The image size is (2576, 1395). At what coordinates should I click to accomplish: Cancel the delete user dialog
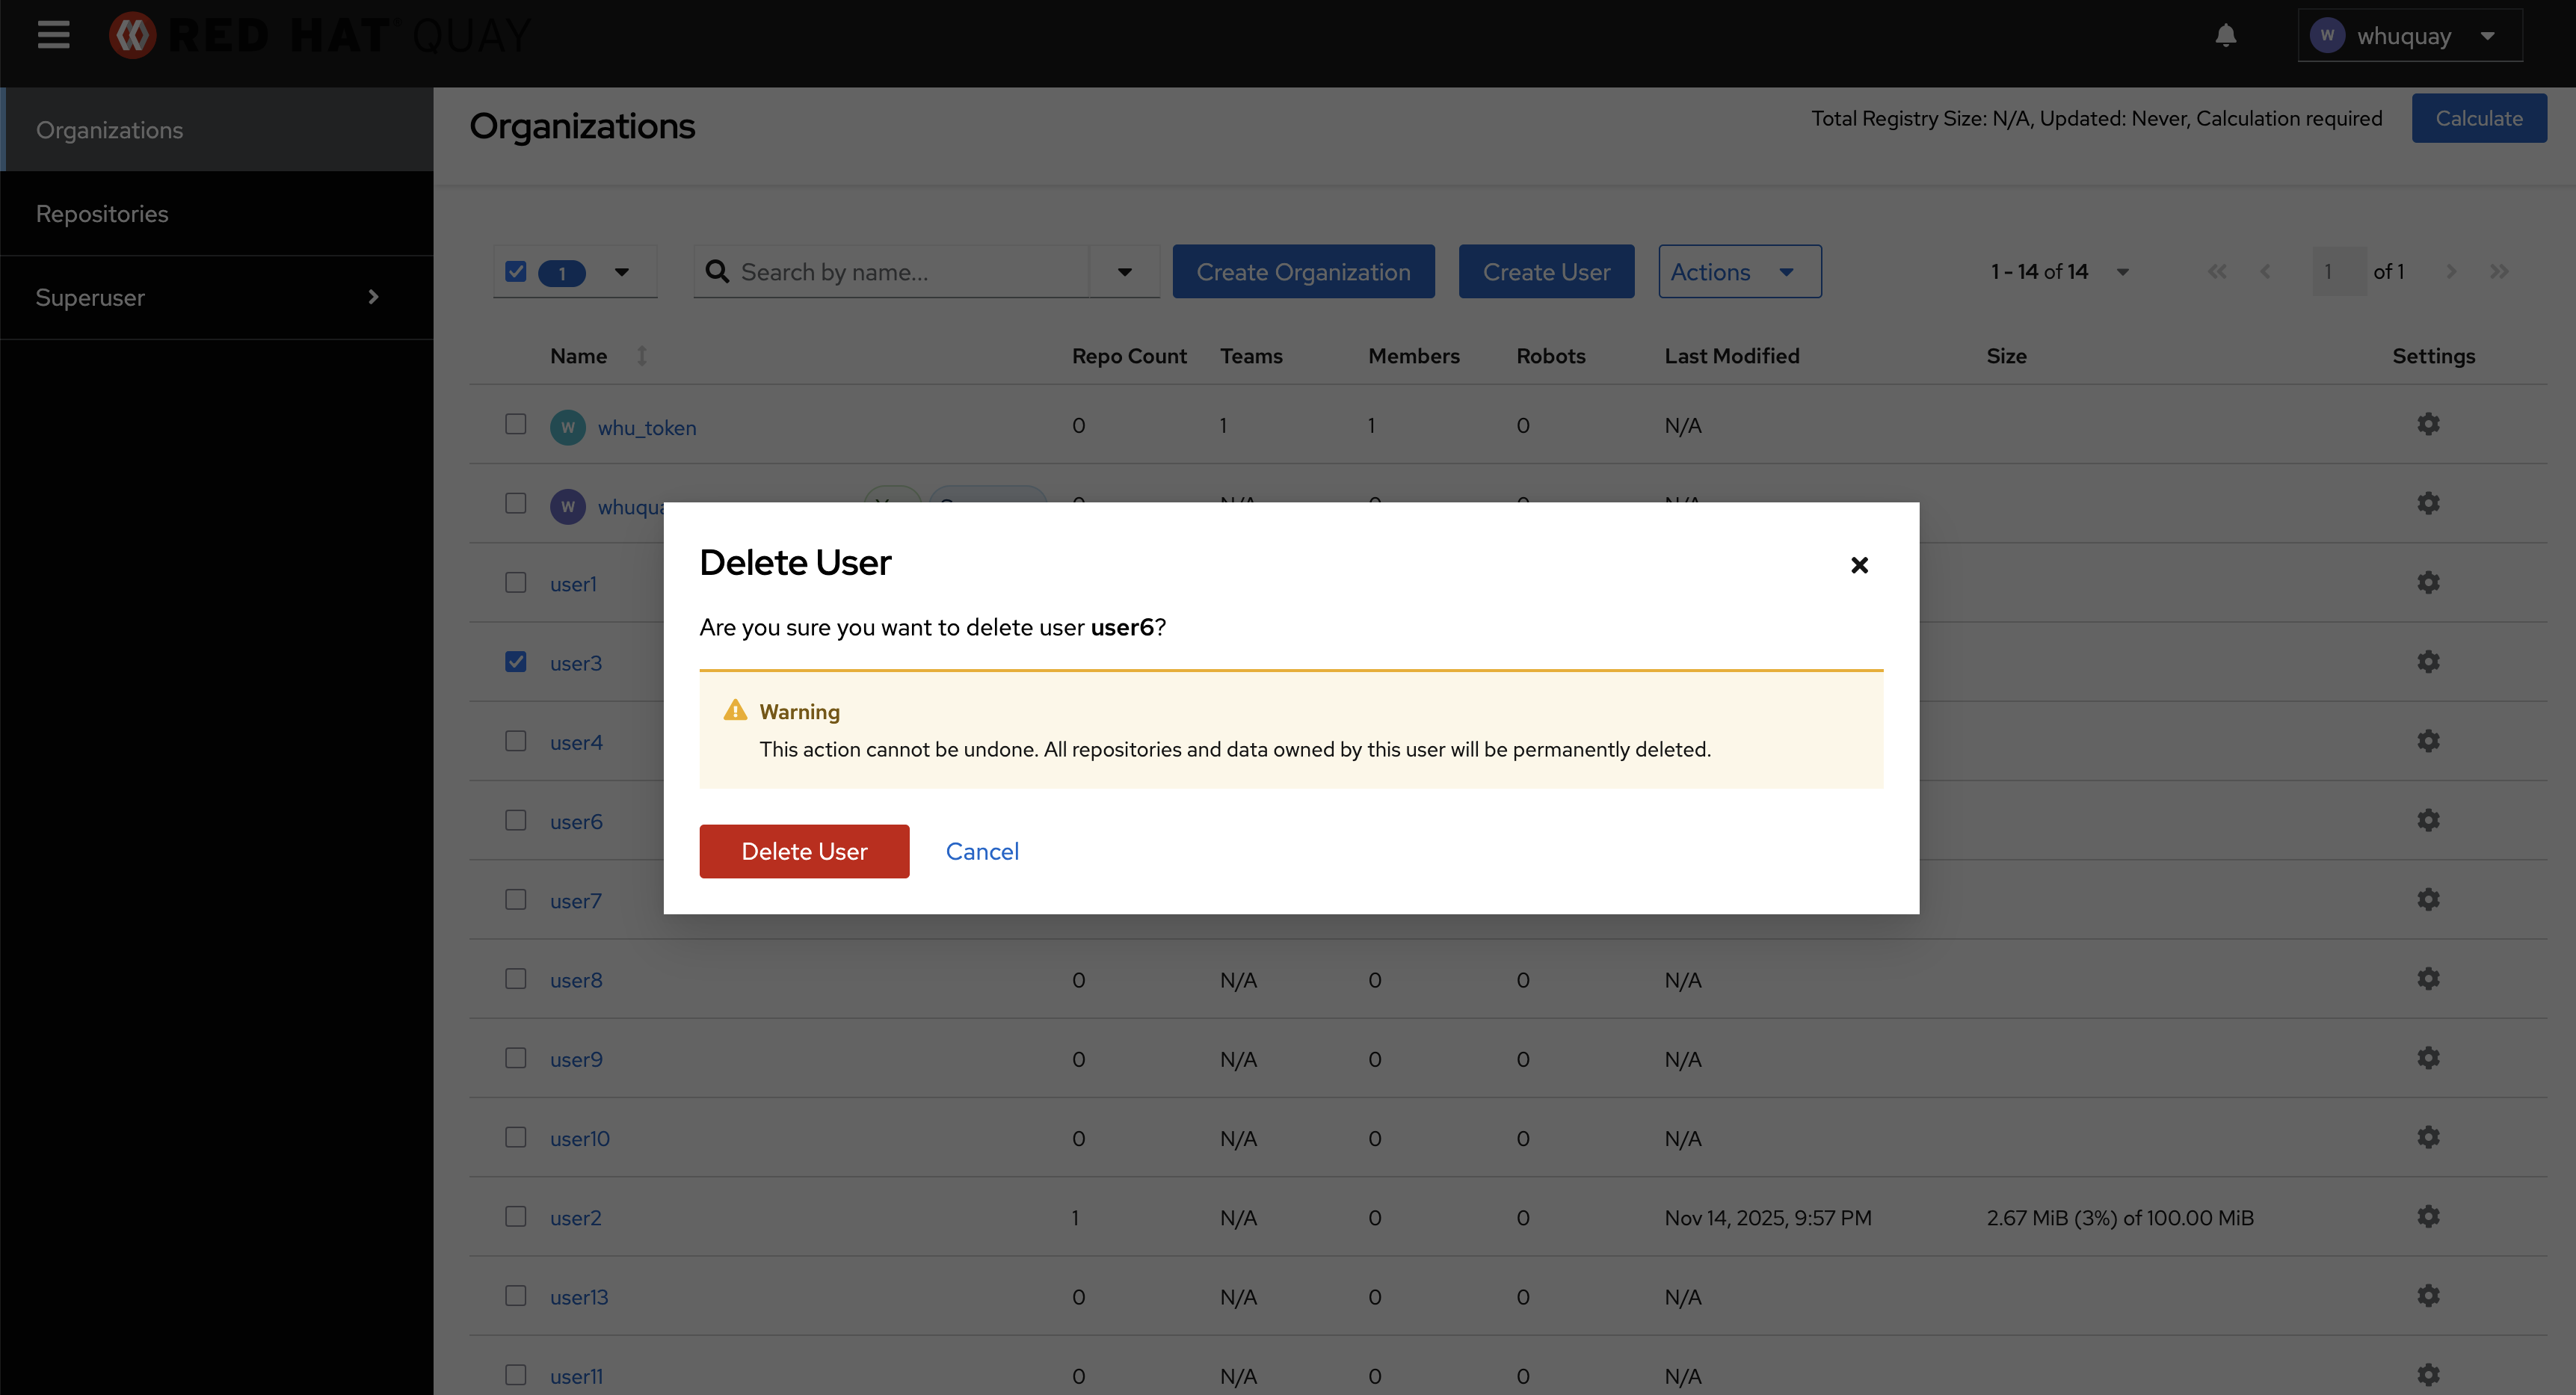tap(982, 851)
